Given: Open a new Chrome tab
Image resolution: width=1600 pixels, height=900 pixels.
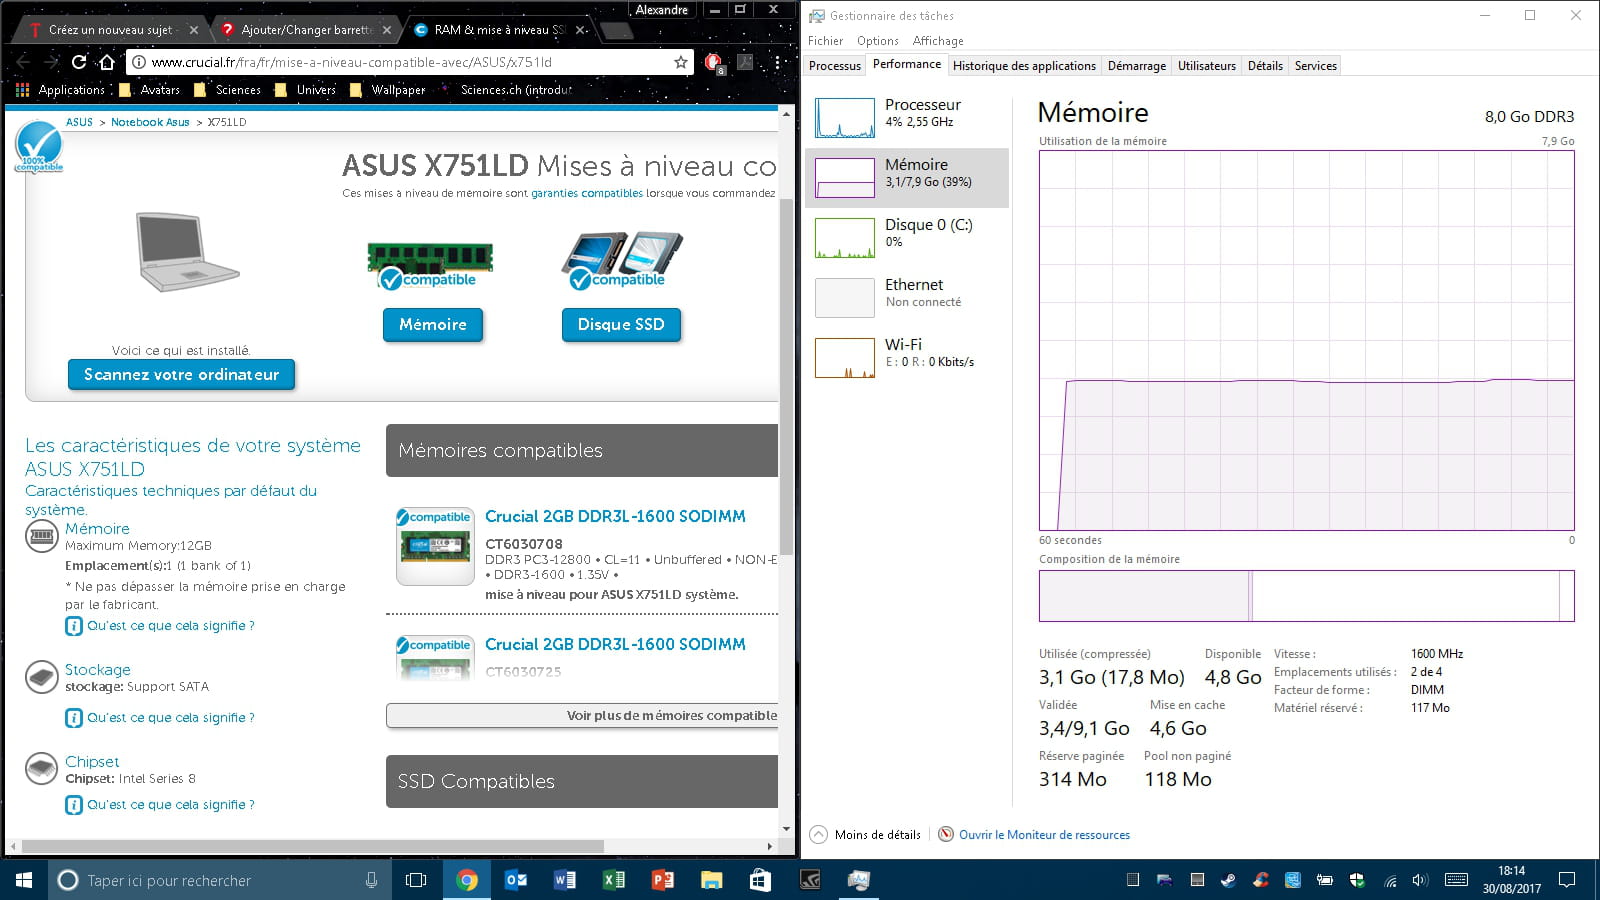Looking at the screenshot, I should coord(616,30).
